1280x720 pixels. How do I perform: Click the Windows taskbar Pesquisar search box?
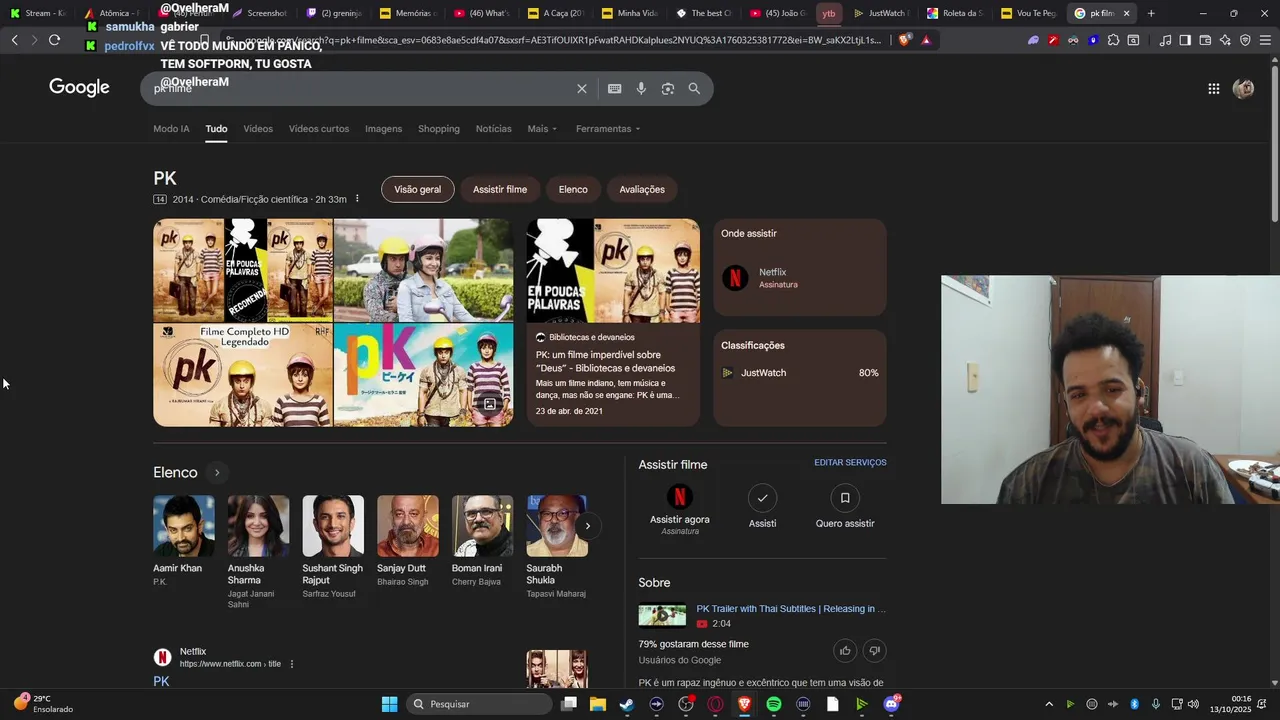click(479, 704)
